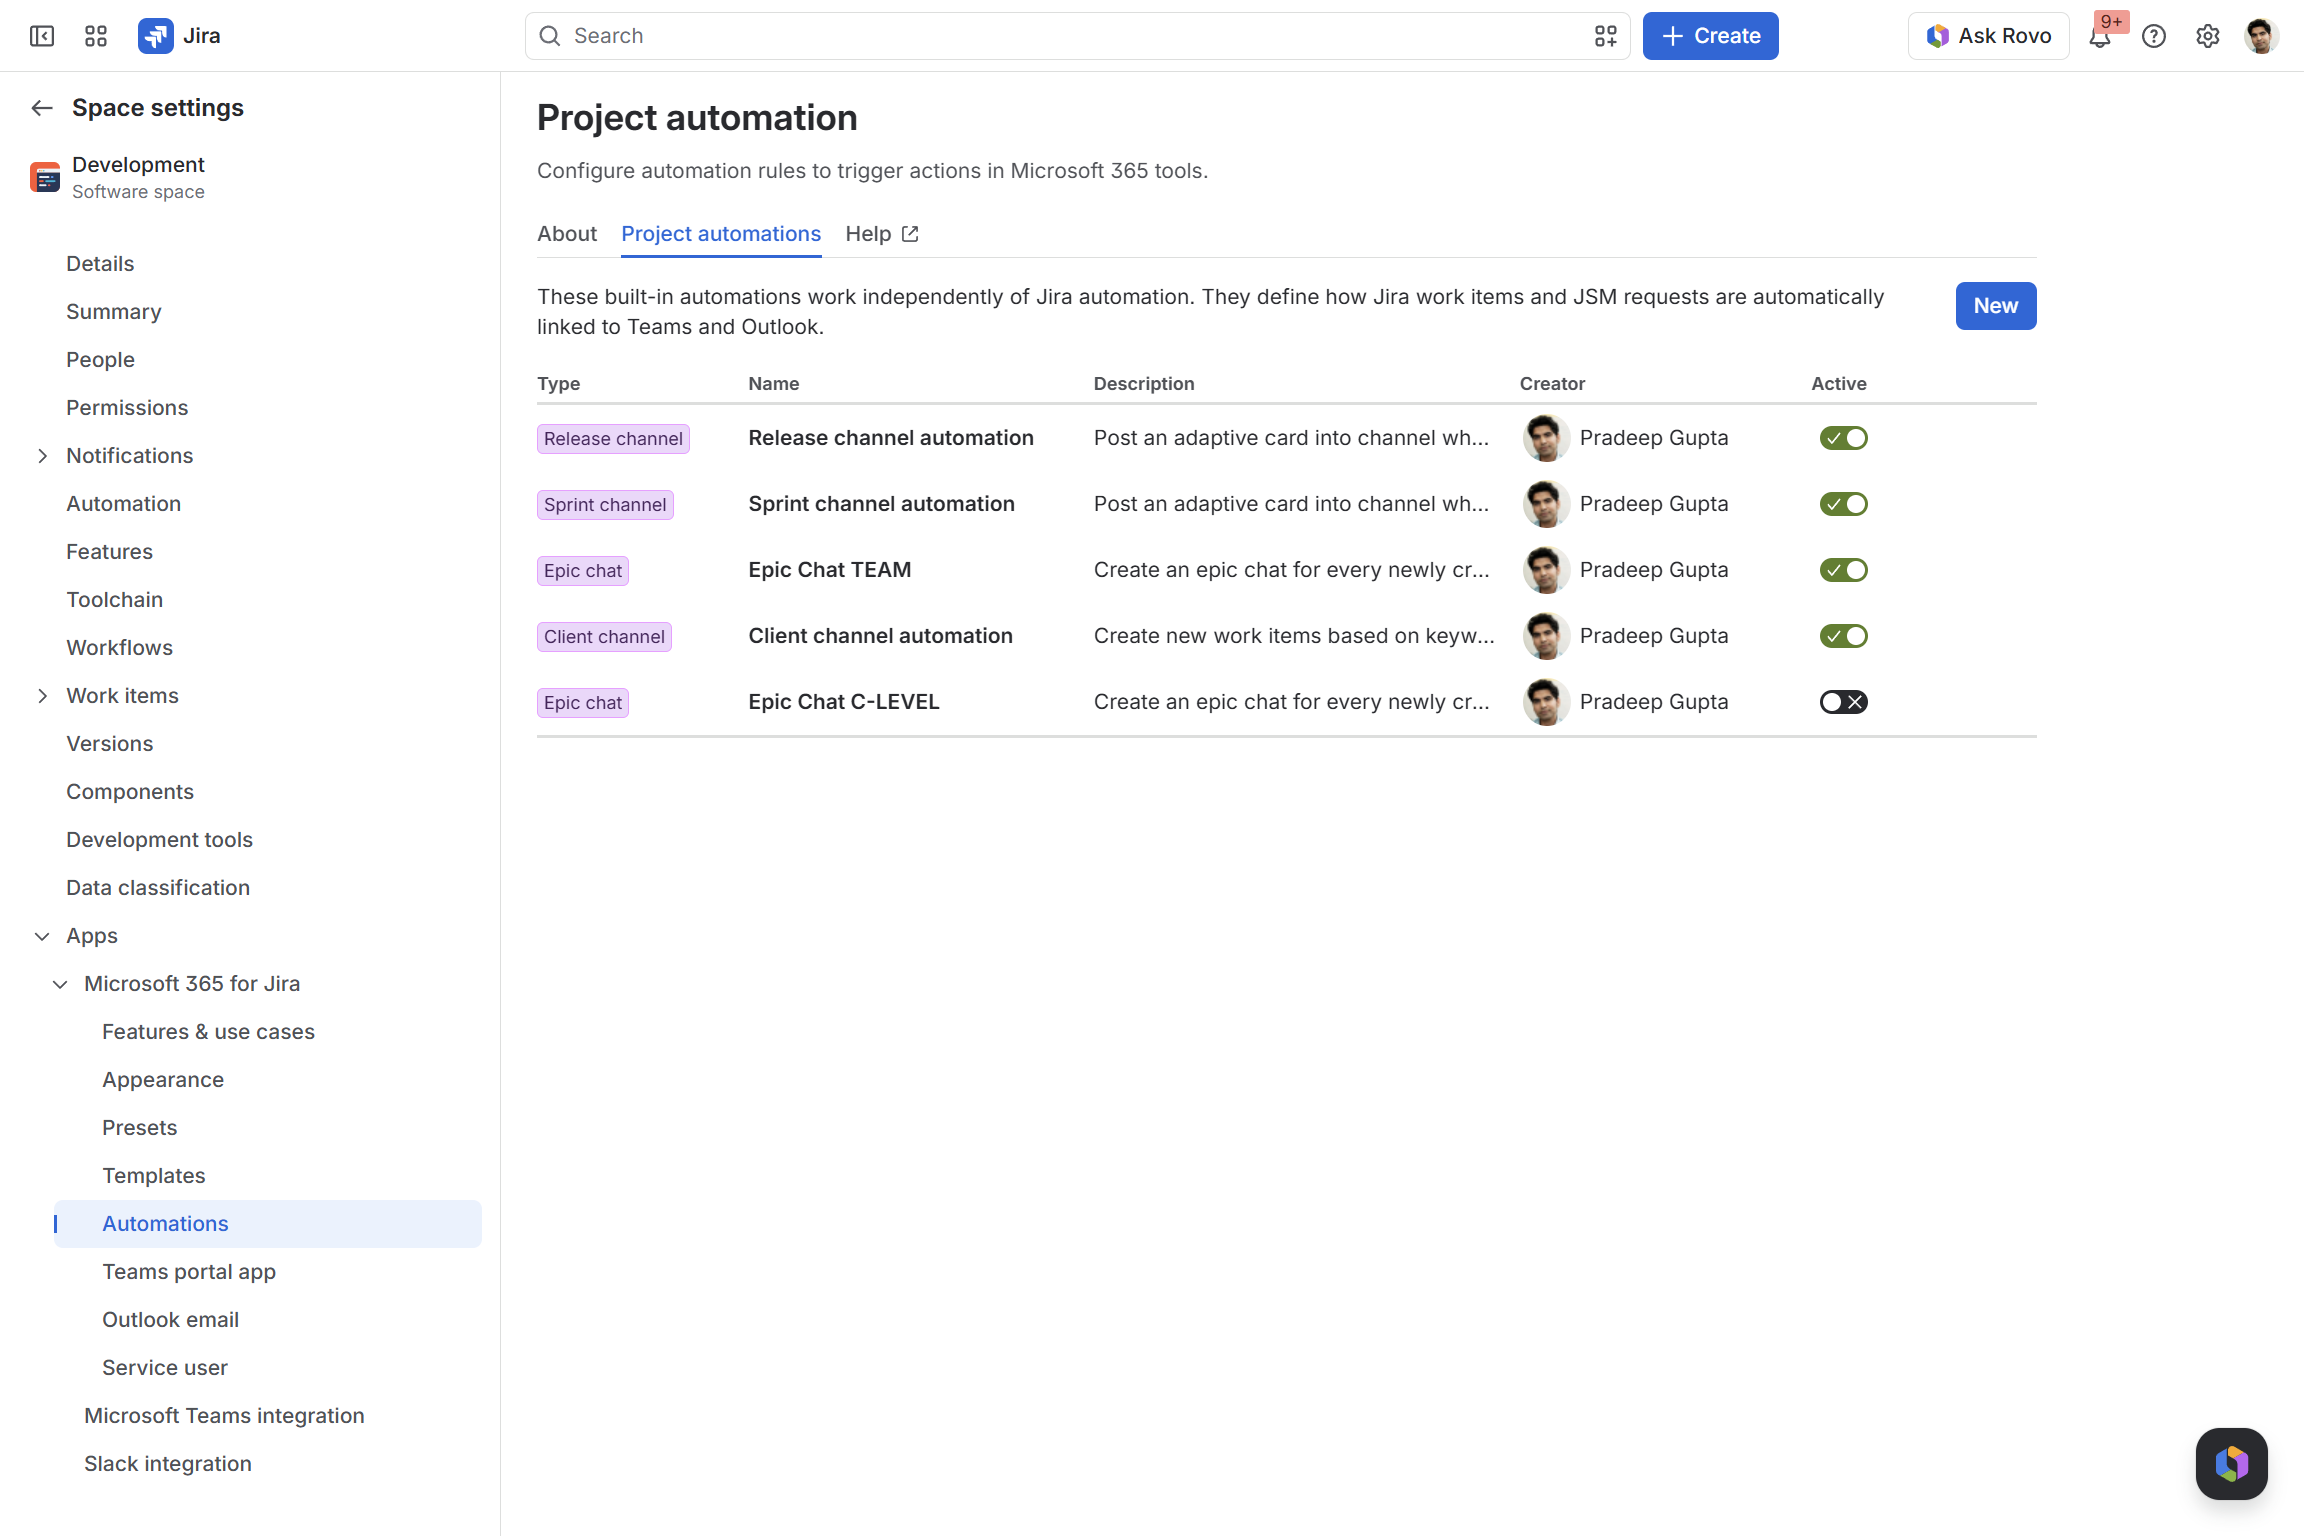Open Presets in the sidebar
The height and width of the screenshot is (1536, 2304).
click(140, 1128)
